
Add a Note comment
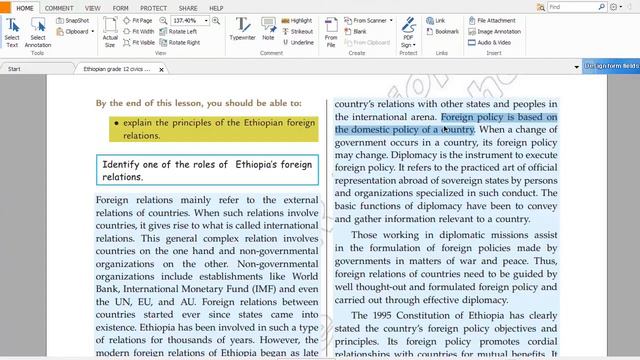[268, 29]
